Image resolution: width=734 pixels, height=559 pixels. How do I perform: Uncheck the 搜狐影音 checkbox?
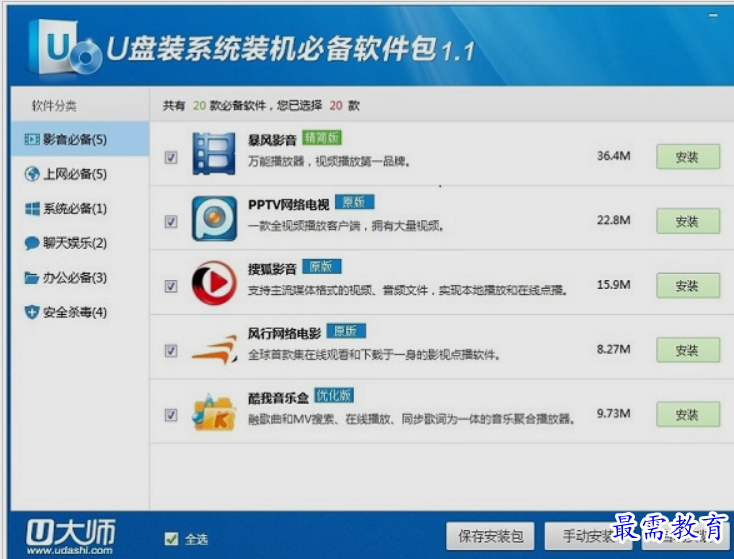(171, 286)
